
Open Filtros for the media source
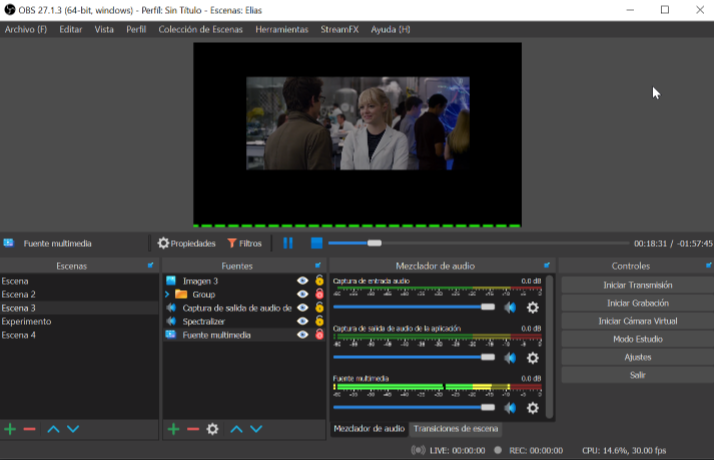(245, 243)
